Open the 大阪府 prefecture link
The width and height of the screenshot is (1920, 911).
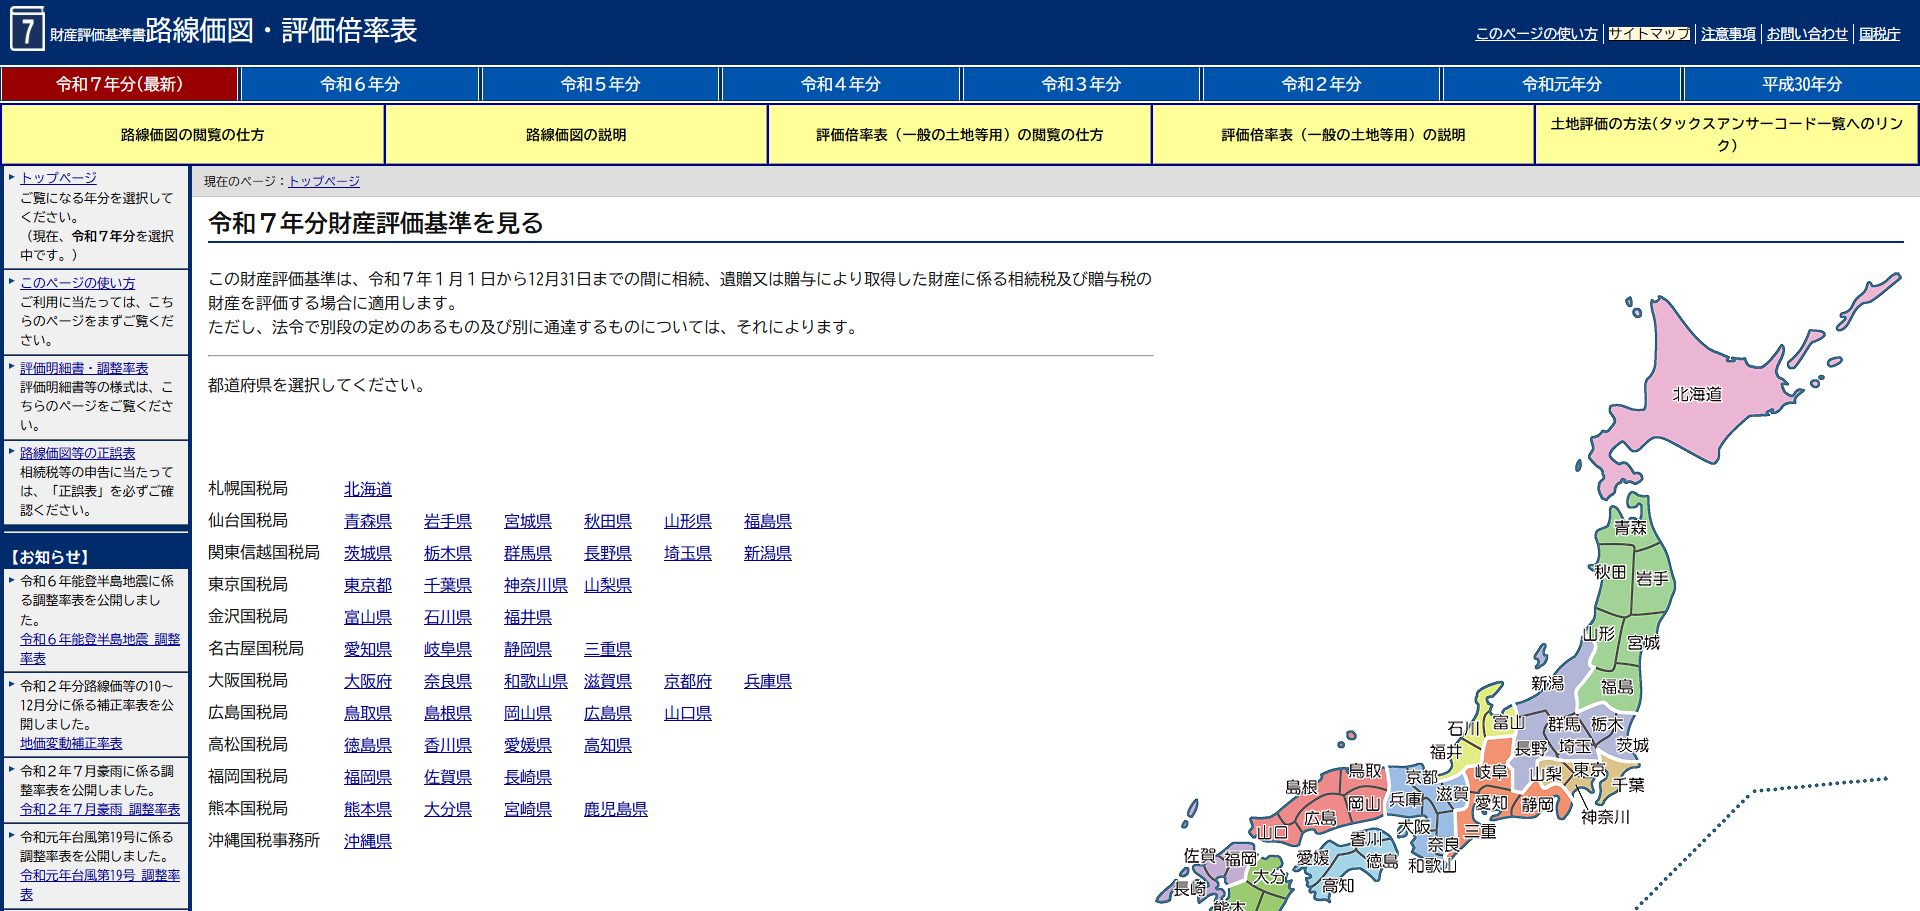[367, 681]
